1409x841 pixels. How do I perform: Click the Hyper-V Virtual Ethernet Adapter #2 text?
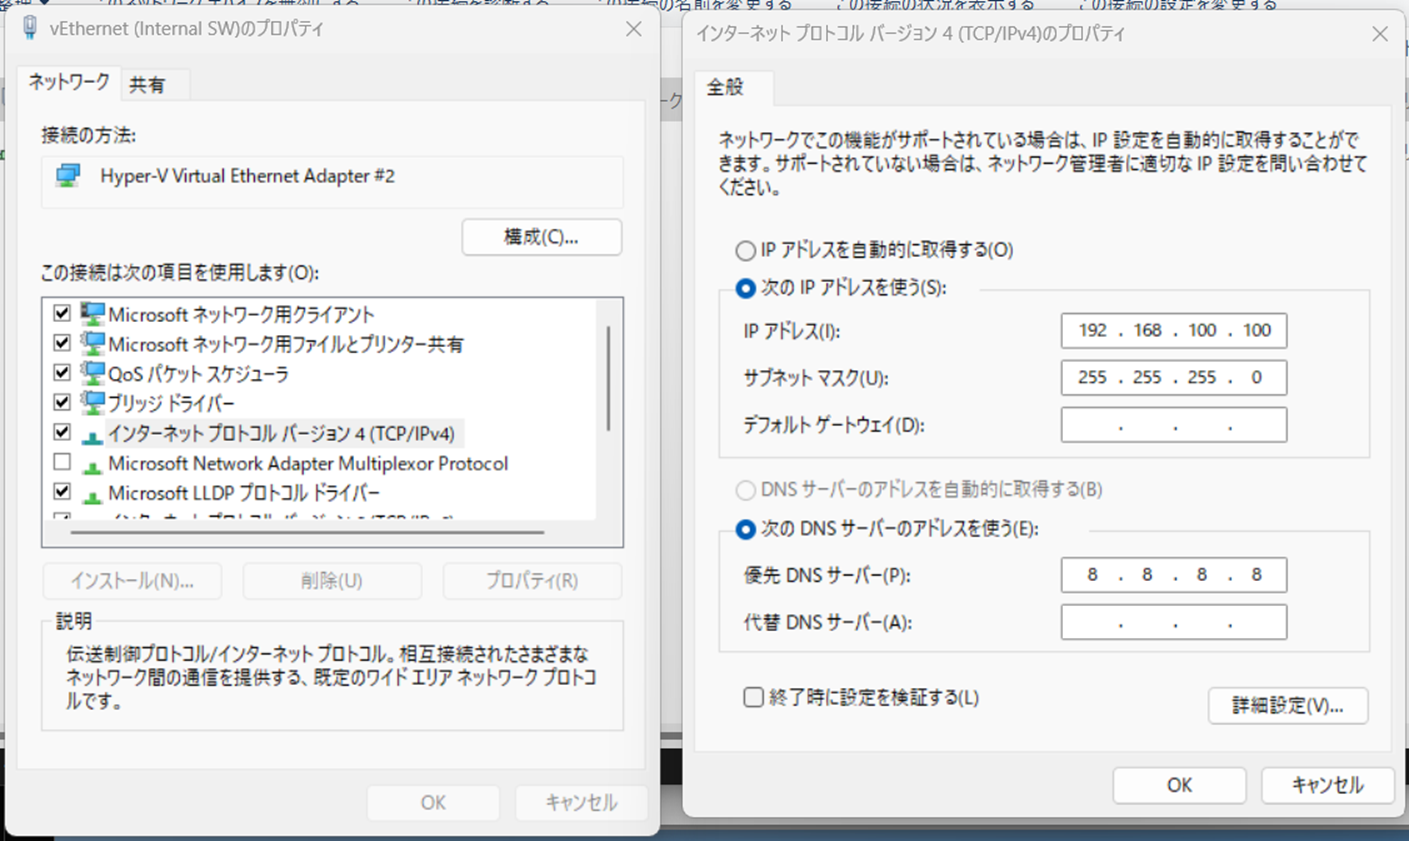click(x=247, y=176)
